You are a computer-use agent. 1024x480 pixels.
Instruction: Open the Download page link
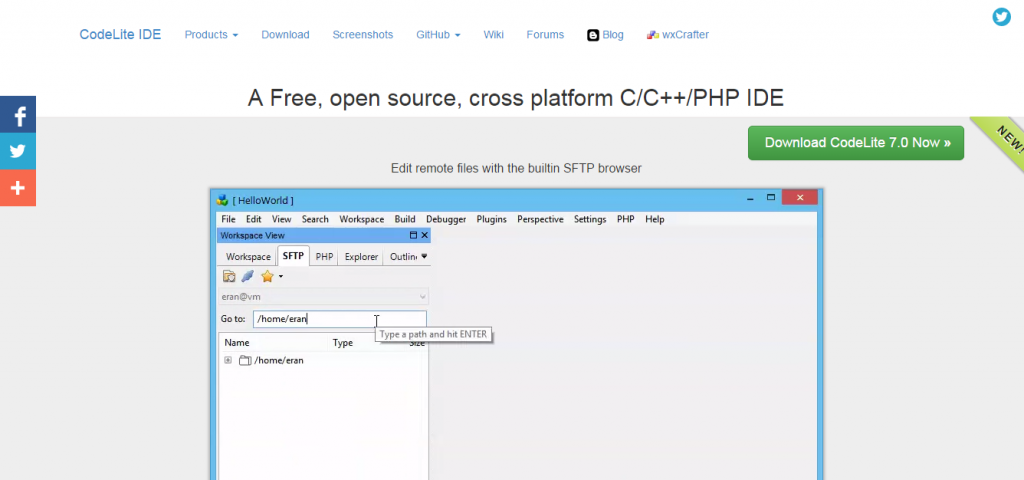point(285,35)
